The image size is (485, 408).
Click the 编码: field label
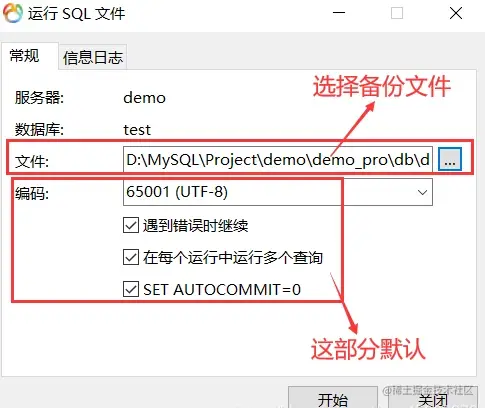click(32, 193)
